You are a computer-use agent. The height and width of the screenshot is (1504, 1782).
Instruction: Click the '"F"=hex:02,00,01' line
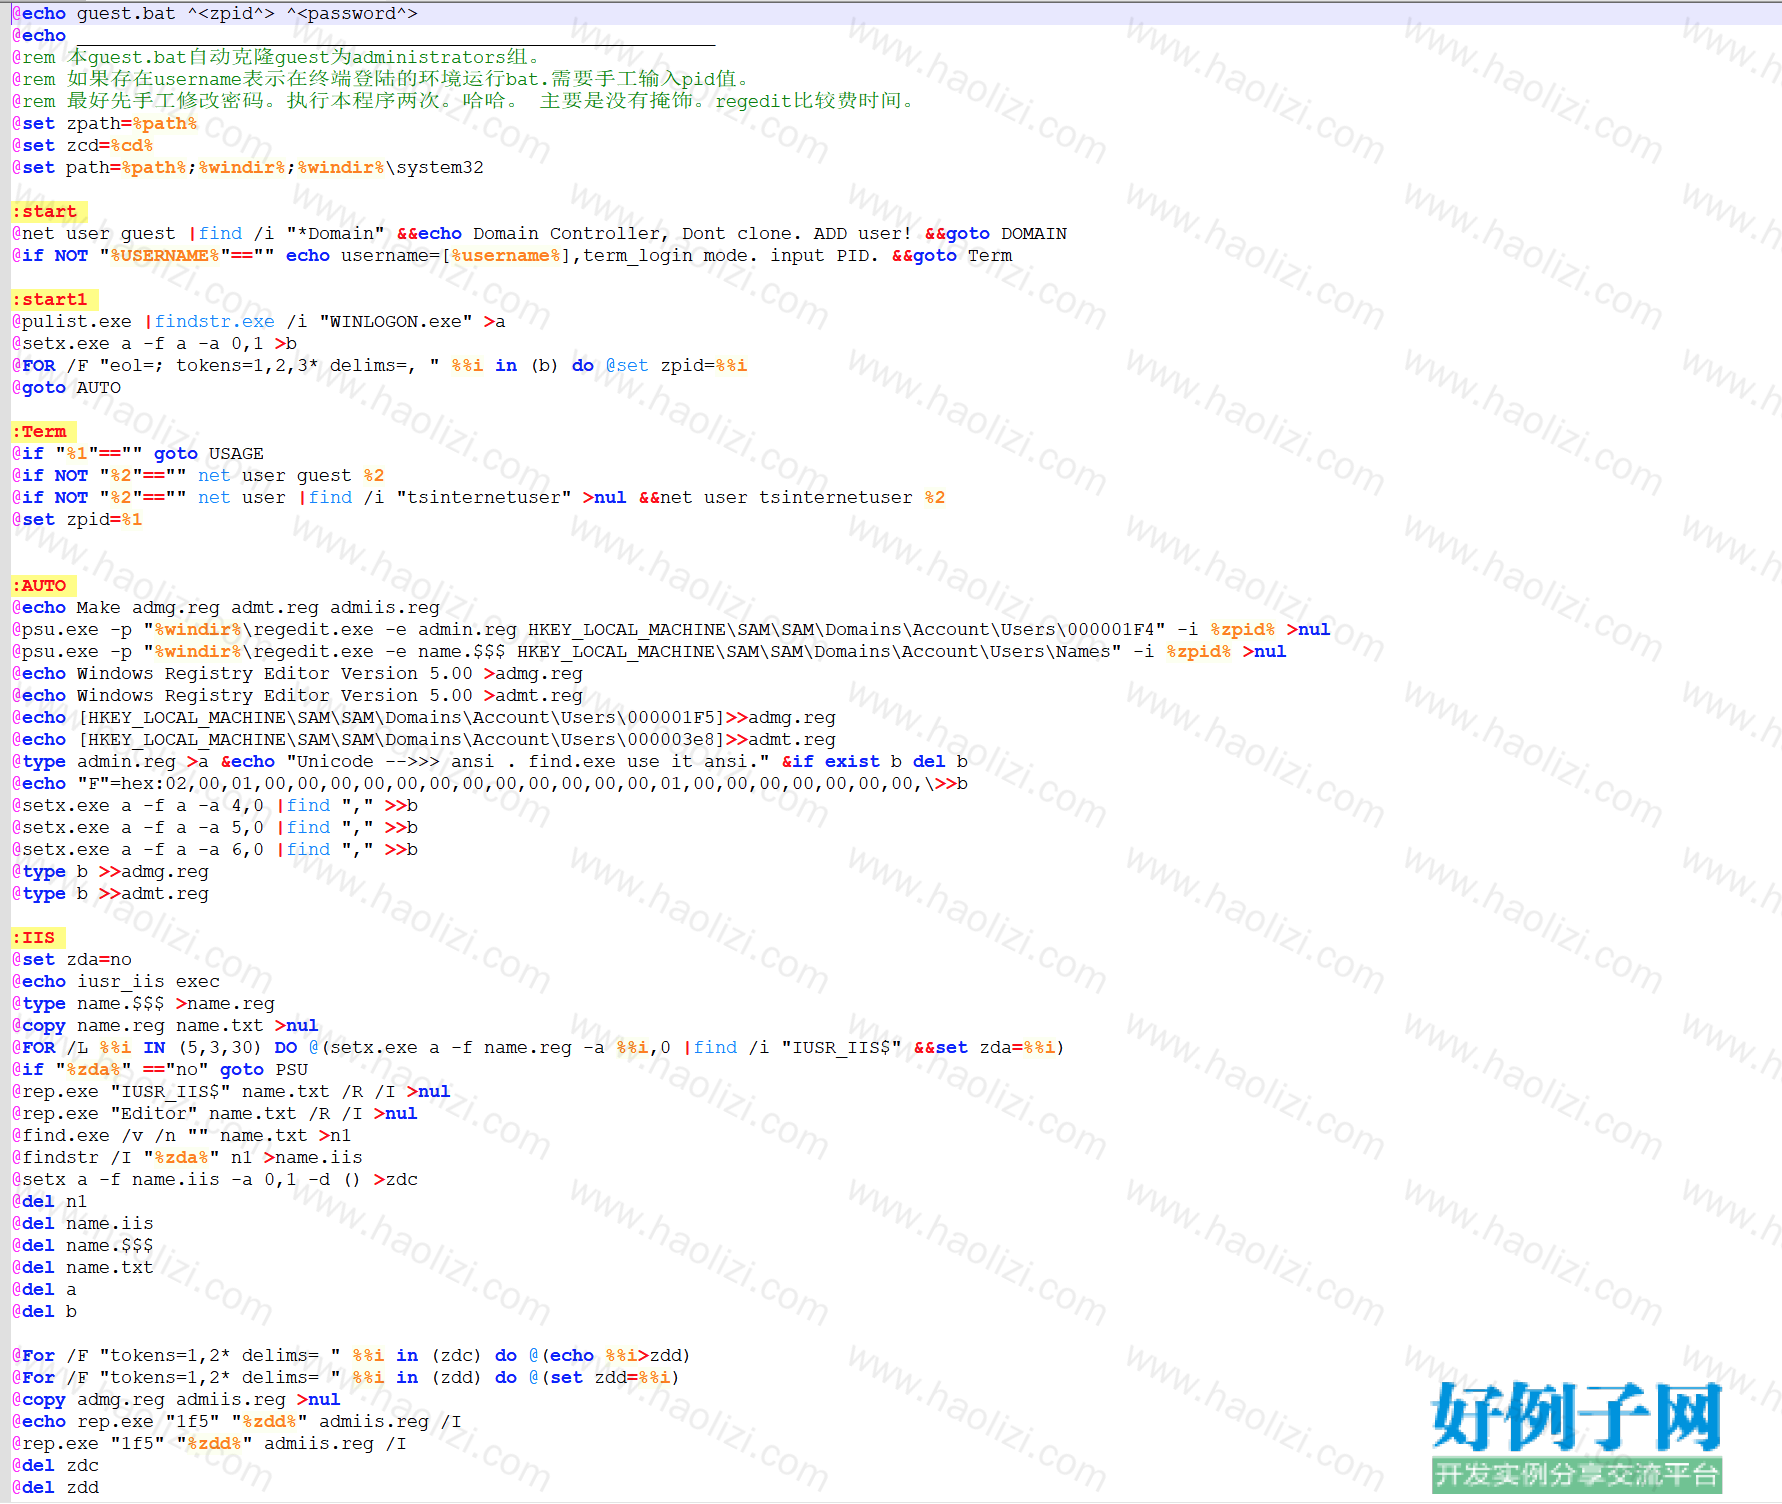(x=490, y=783)
